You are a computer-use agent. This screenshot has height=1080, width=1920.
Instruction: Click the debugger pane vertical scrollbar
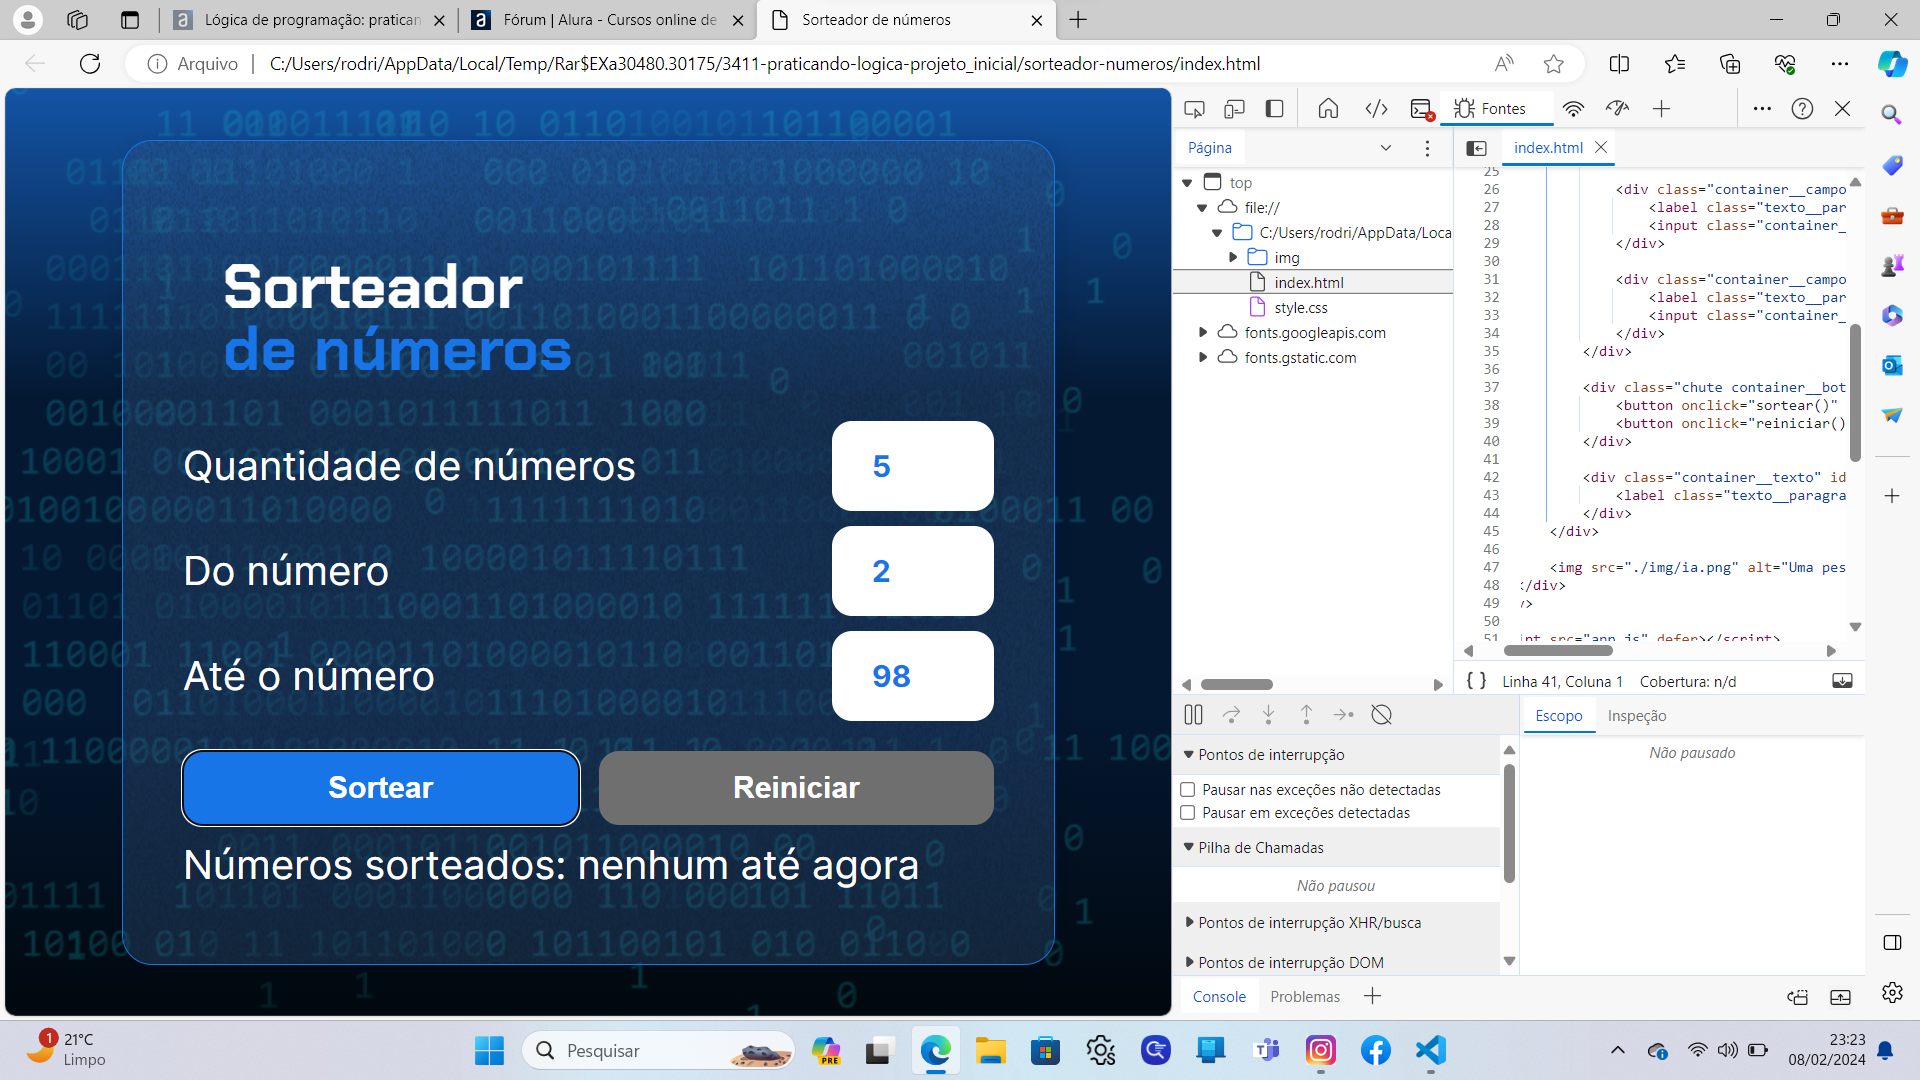(x=1510, y=822)
